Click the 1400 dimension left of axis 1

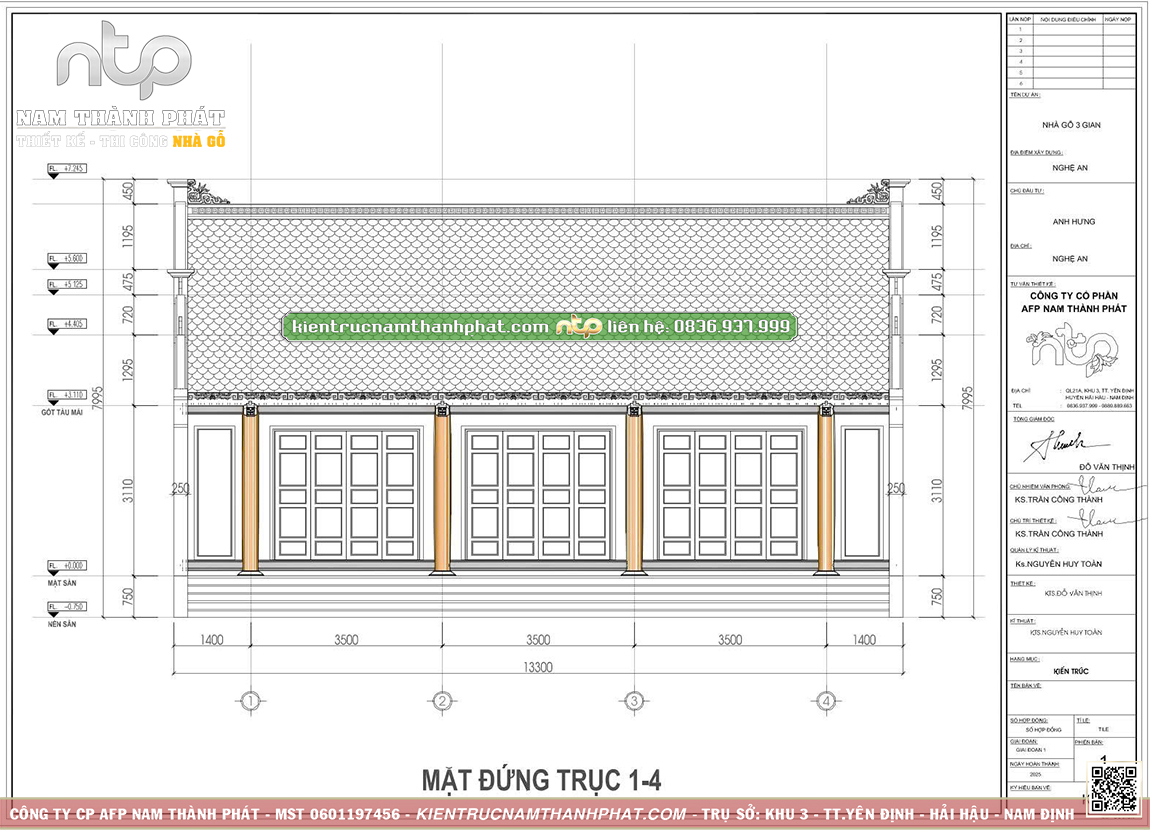[x=211, y=640]
